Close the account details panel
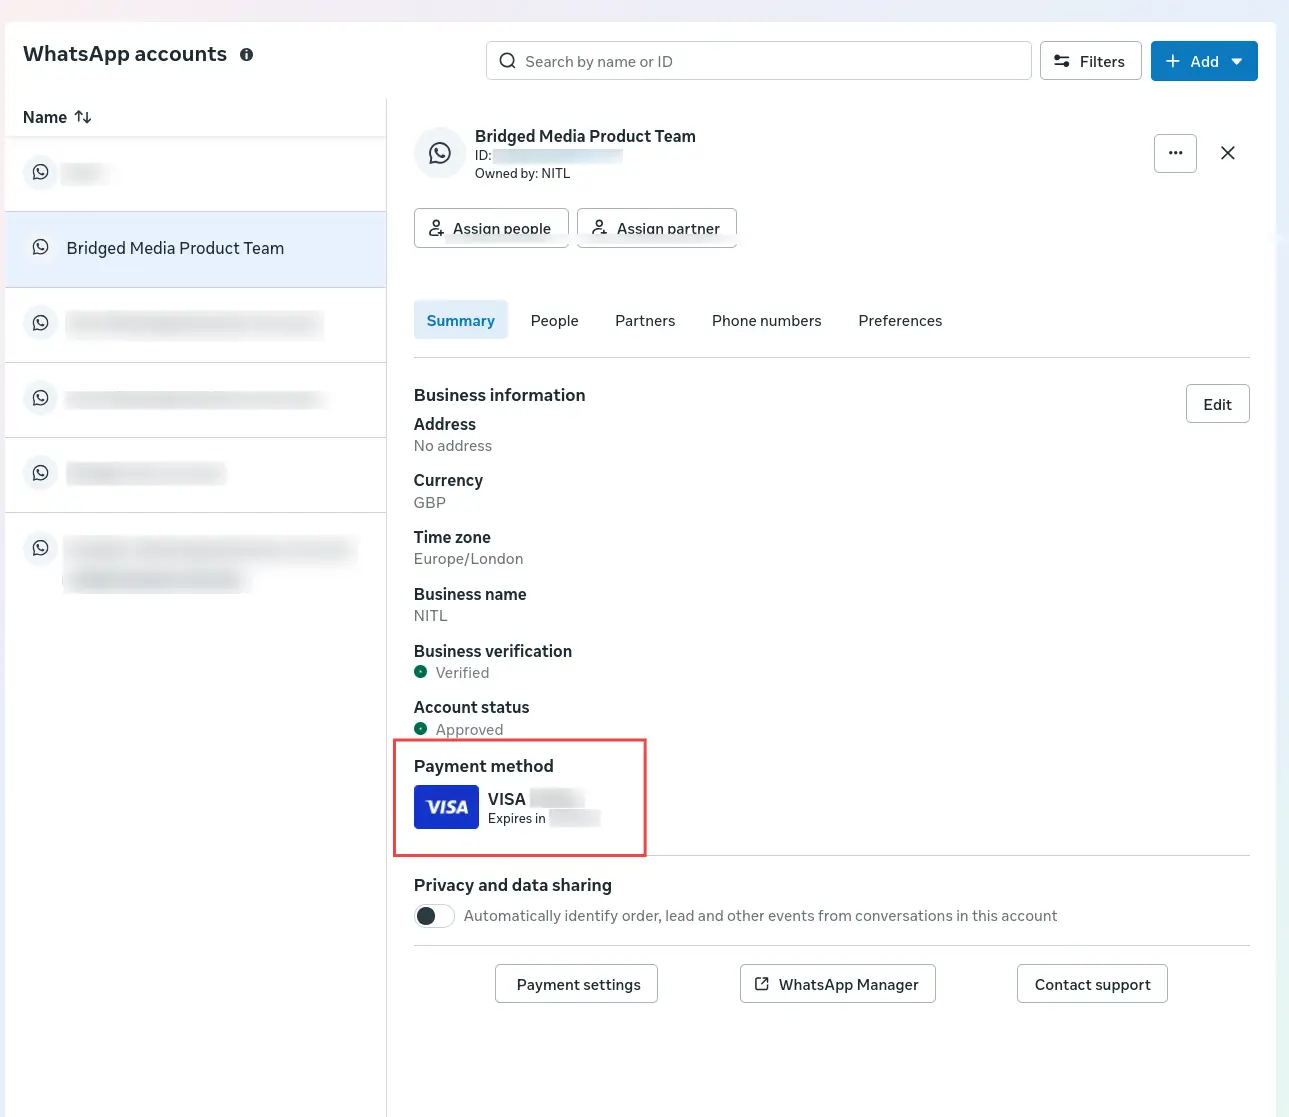The height and width of the screenshot is (1117, 1289). (x=1228, y=153)
